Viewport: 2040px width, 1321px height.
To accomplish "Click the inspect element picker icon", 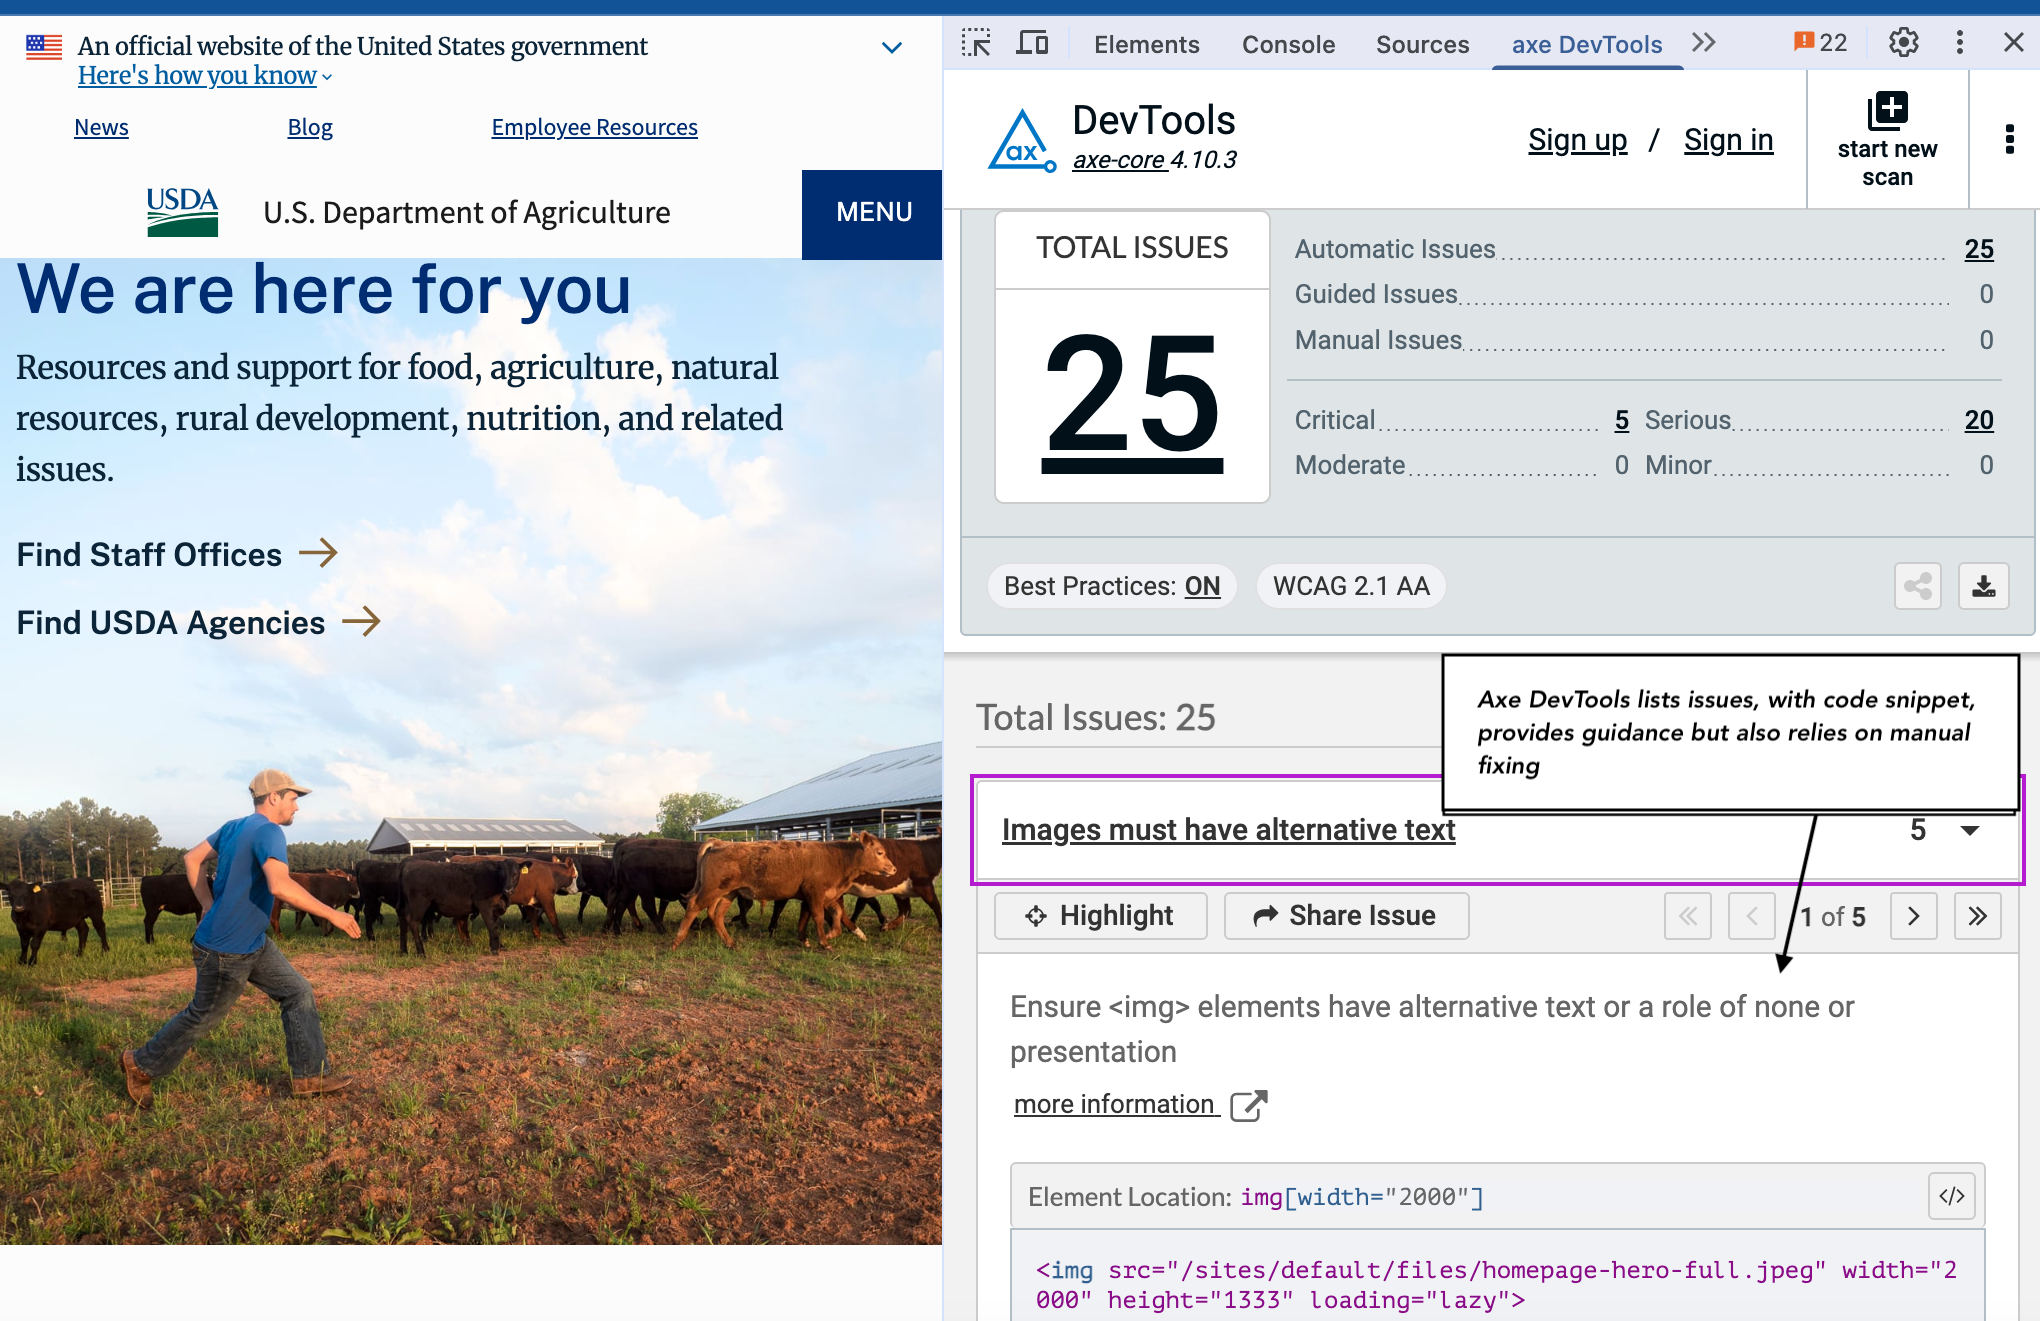I will 975,43.
